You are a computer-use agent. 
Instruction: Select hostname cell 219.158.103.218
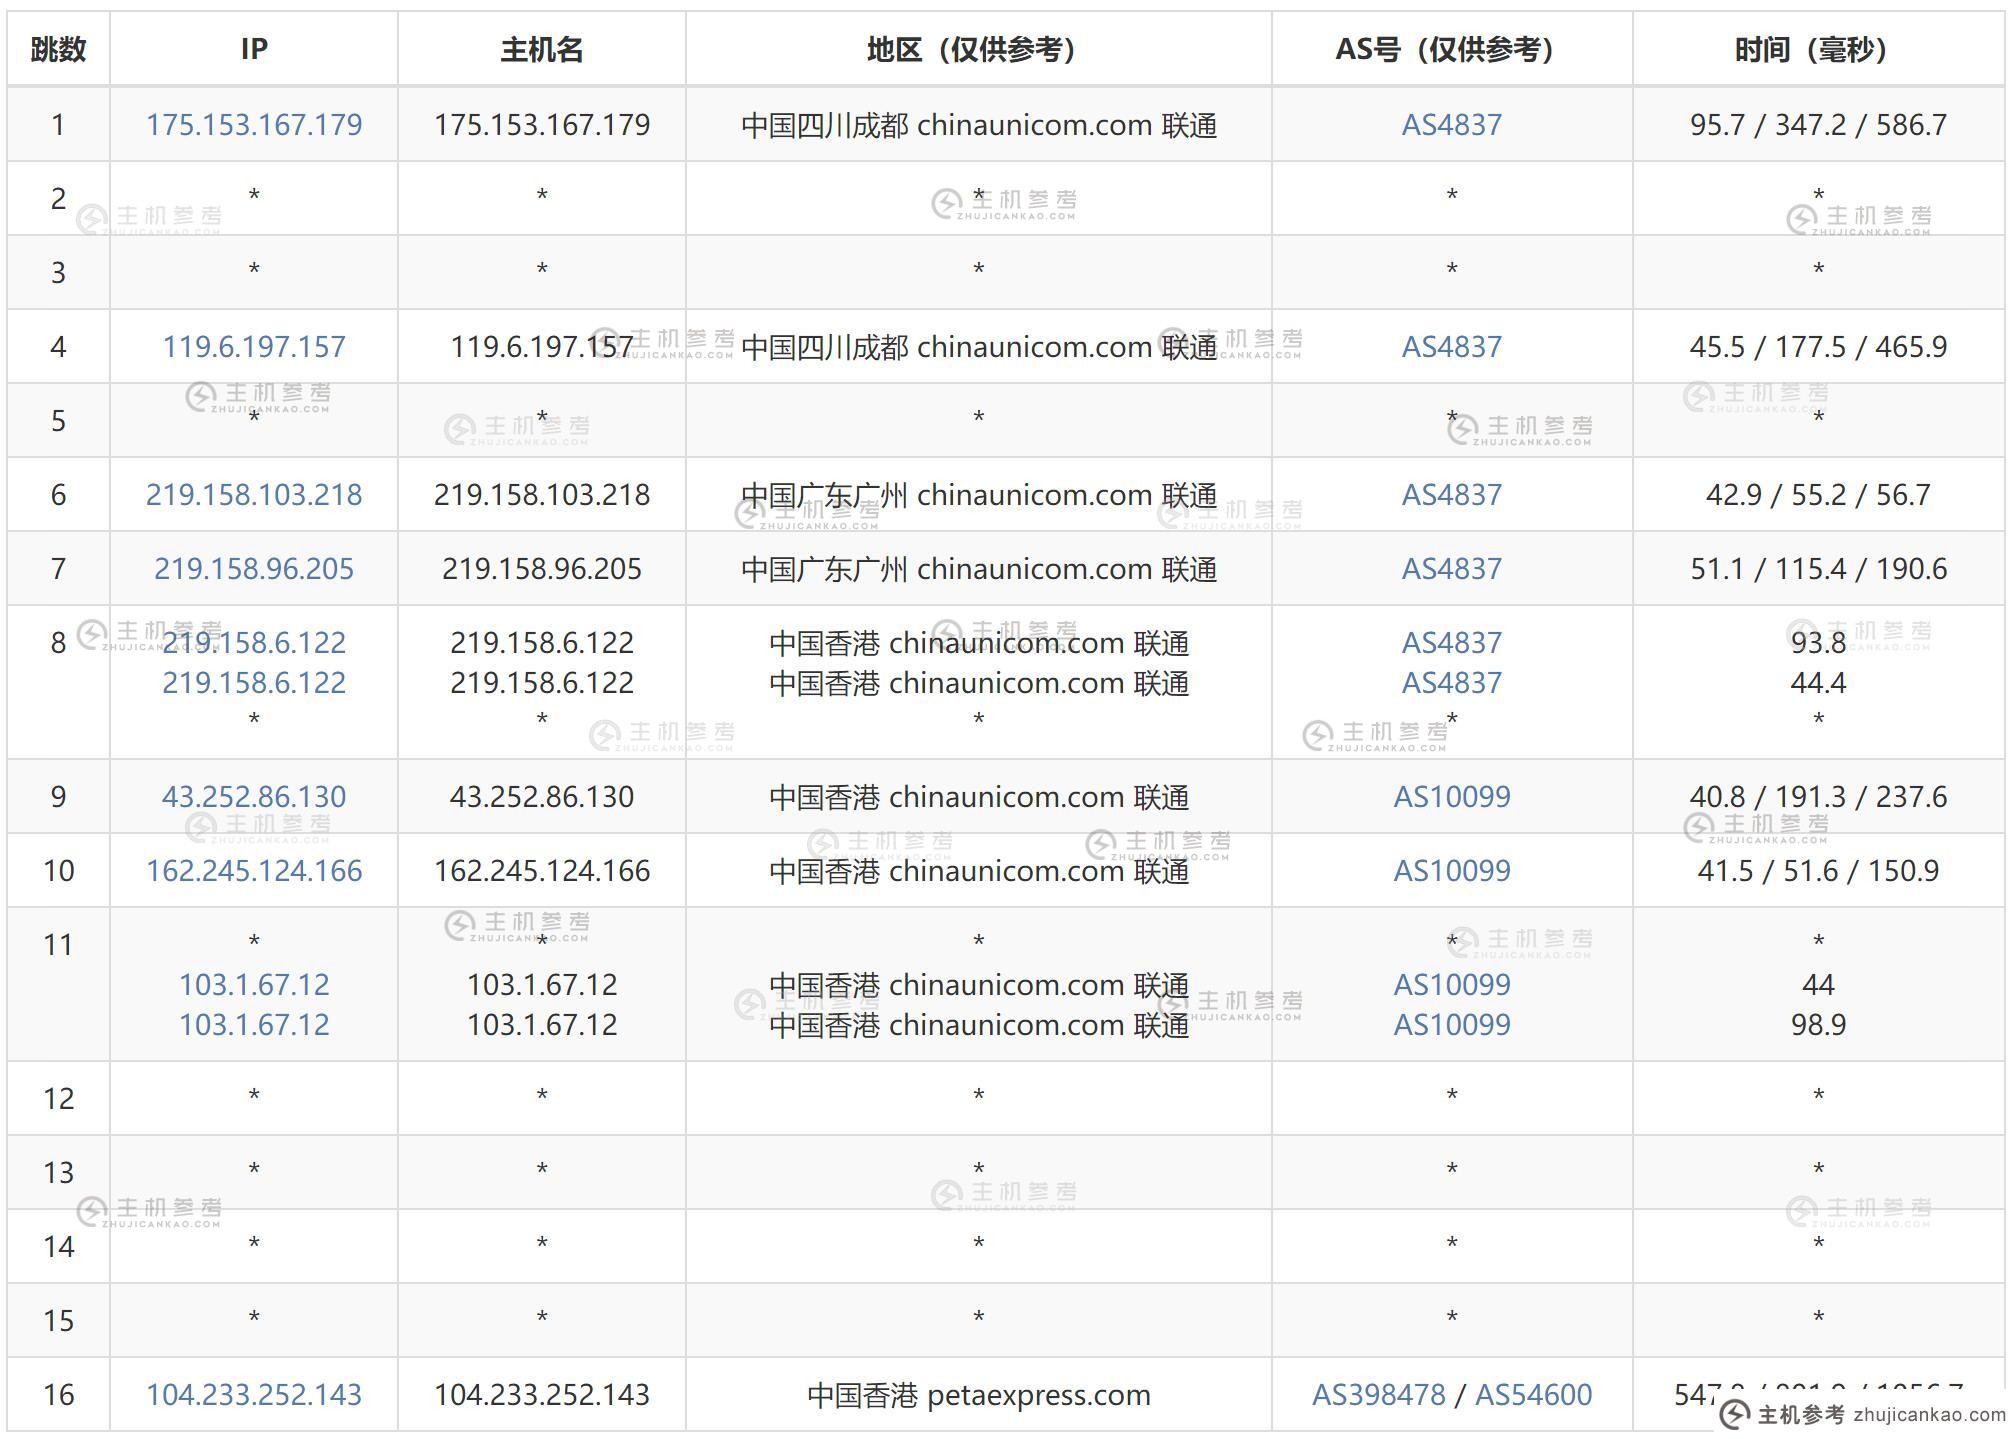click(x=542, y=495)
